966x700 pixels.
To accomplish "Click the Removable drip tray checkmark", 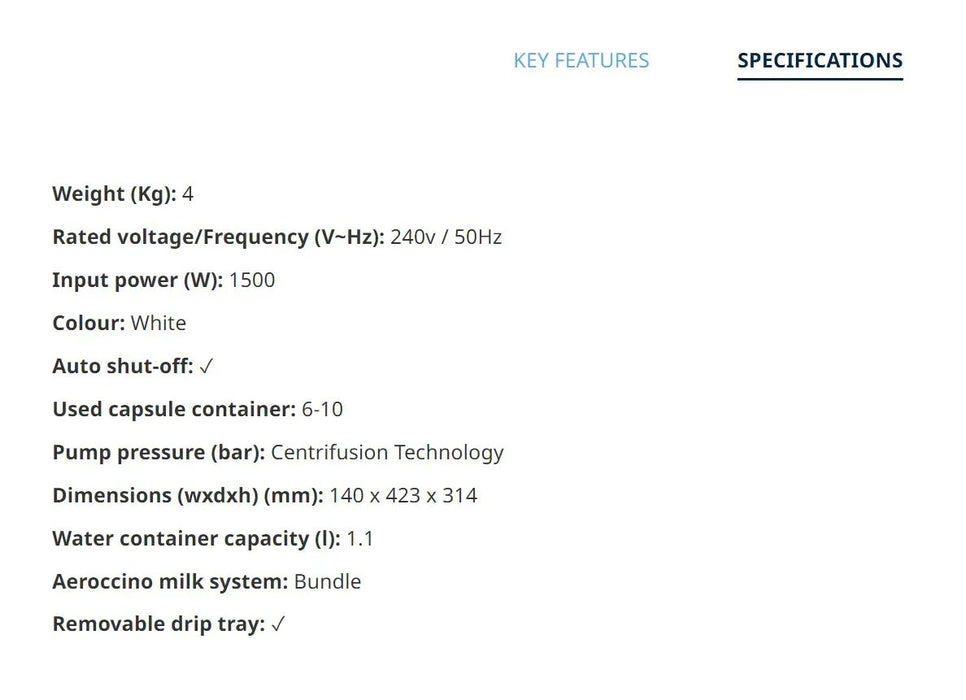I will pyautogui.click(x=278, y=625).
